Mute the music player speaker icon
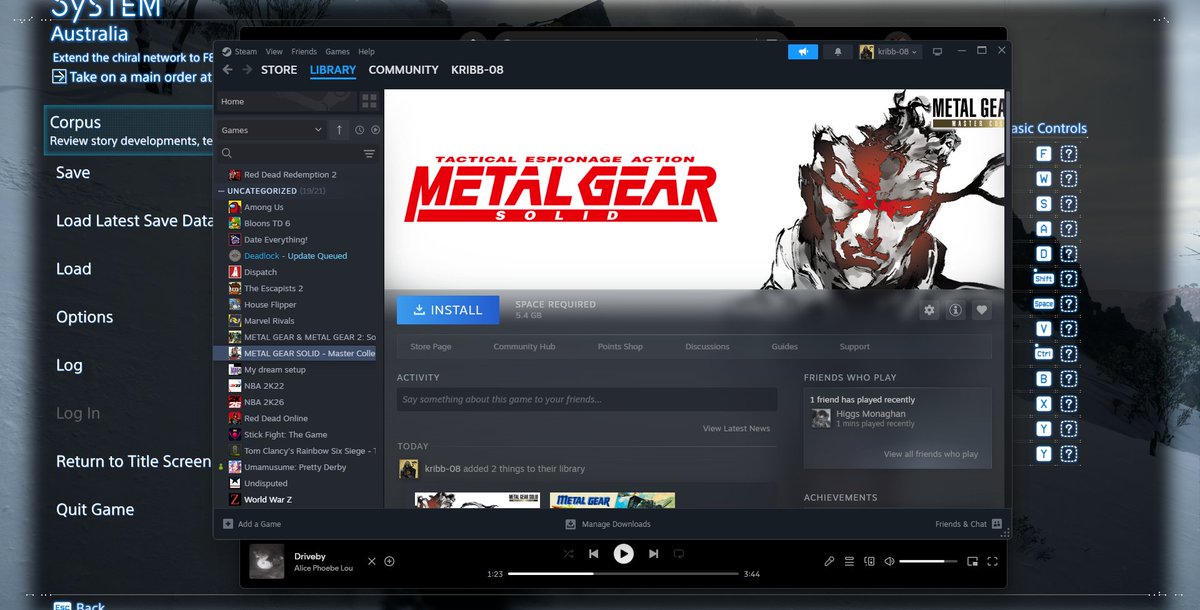The image size is (1200, 610). 889,561
